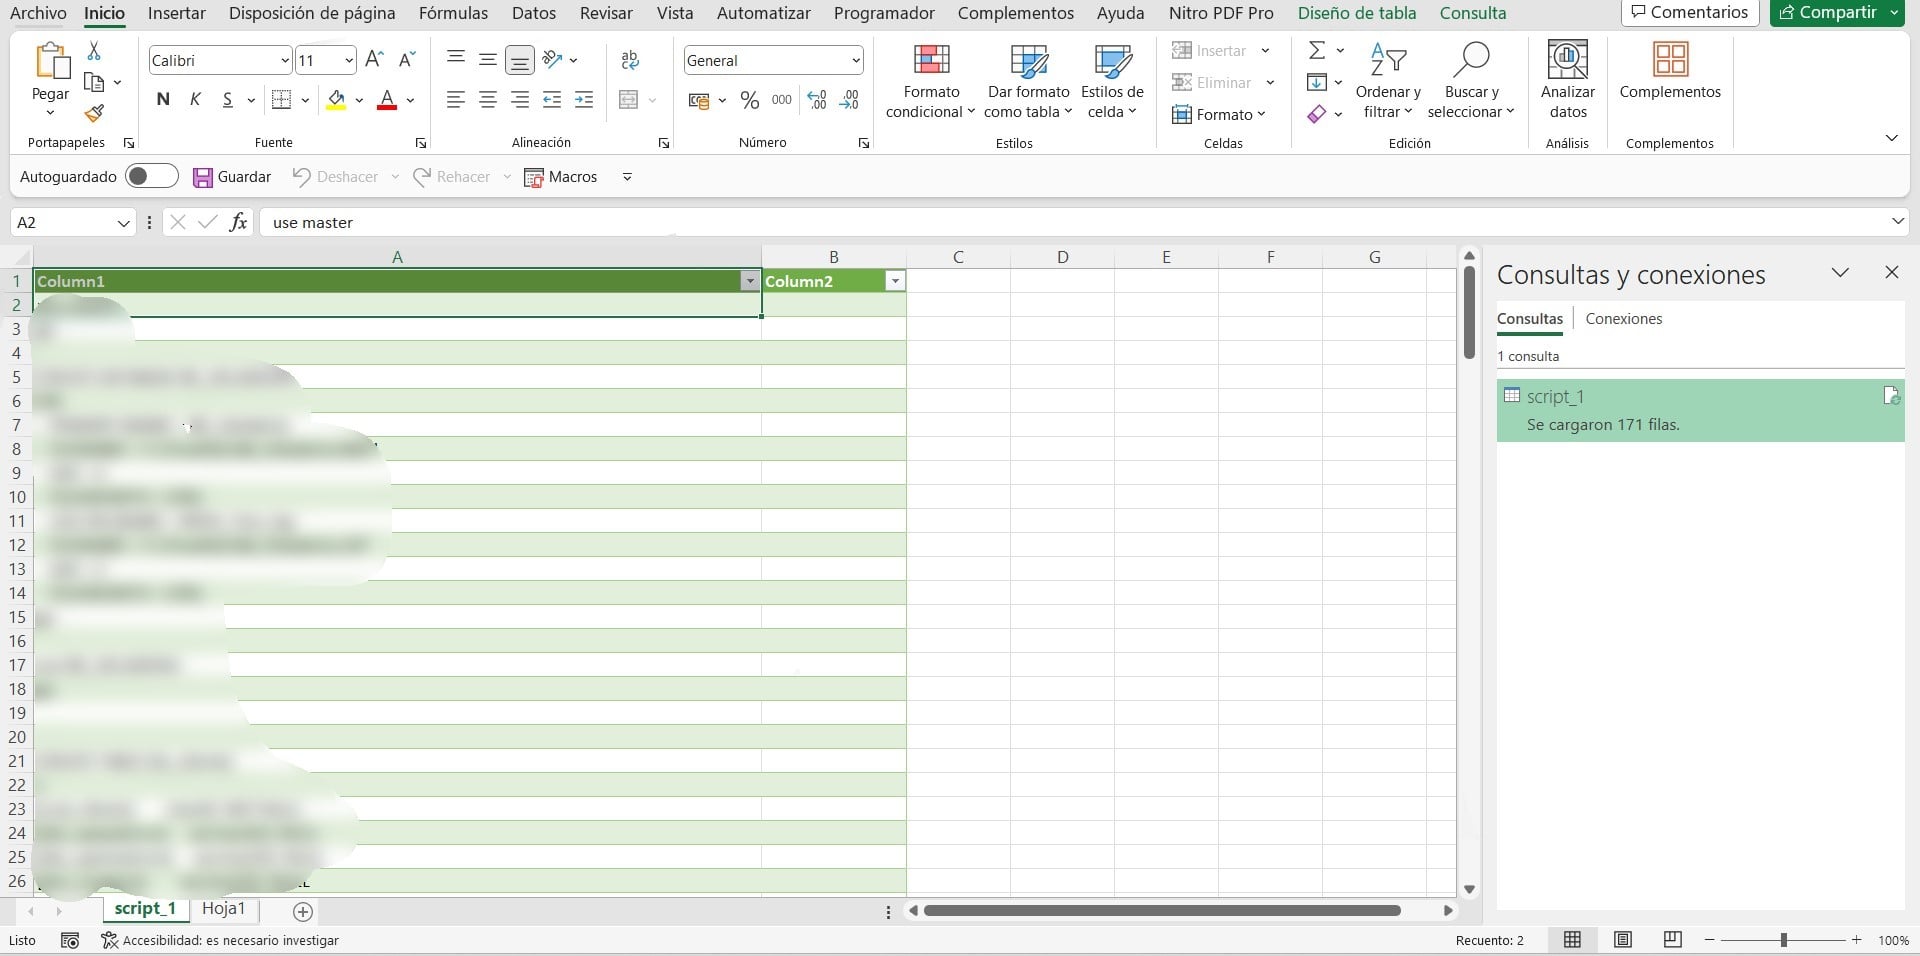Apply bold formatting with N button
Image resolution: width=1920 pixels, height=956 pixels.
click(x=163, y=99)
